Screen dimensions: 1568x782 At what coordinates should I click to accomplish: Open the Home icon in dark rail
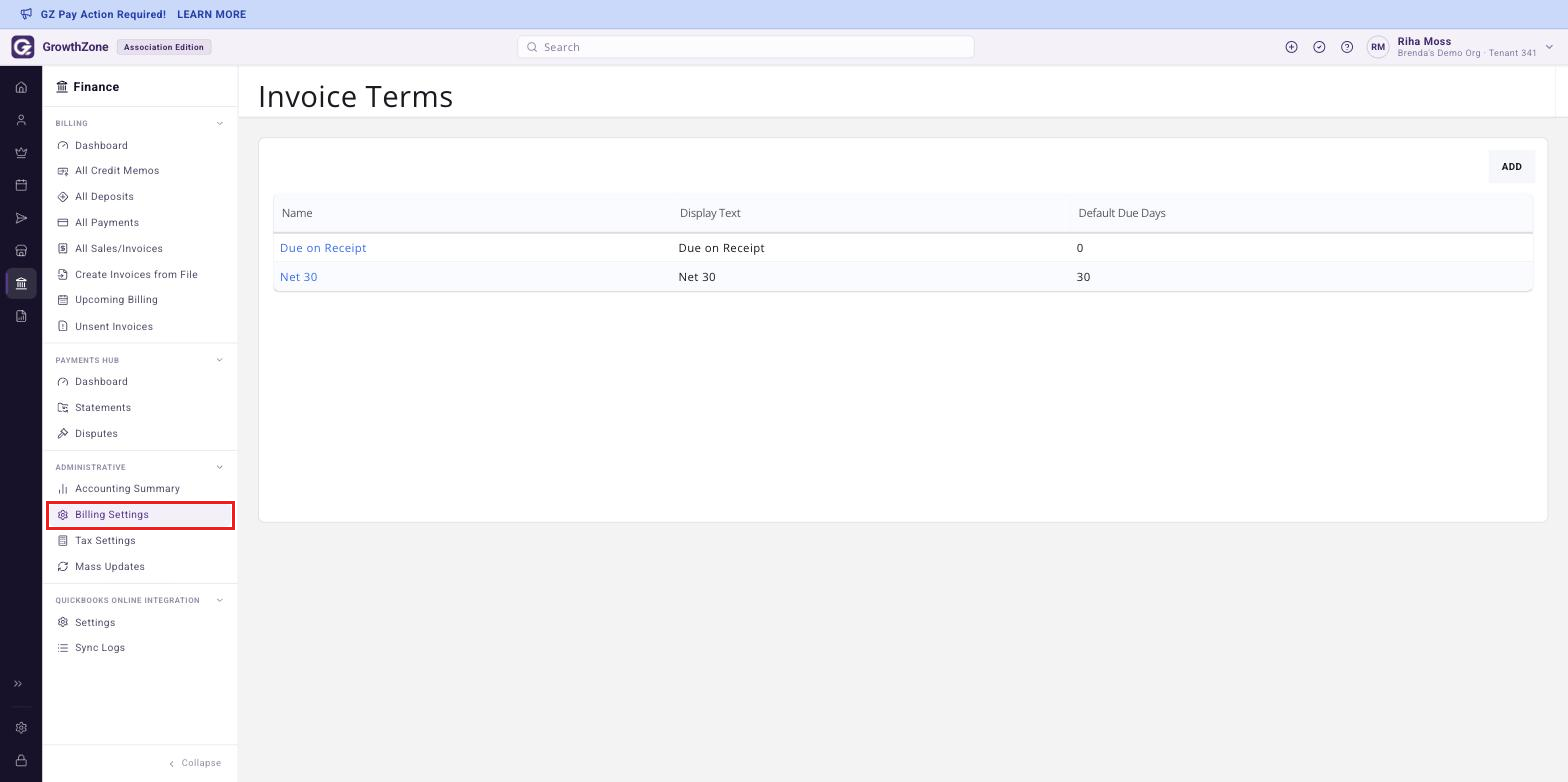21,88
